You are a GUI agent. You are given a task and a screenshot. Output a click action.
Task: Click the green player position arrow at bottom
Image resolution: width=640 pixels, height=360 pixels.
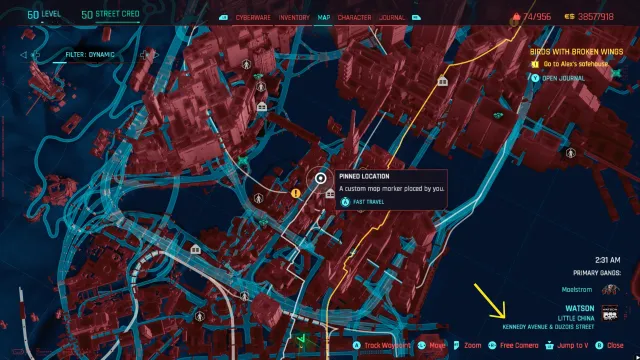[x=301, y=340]
